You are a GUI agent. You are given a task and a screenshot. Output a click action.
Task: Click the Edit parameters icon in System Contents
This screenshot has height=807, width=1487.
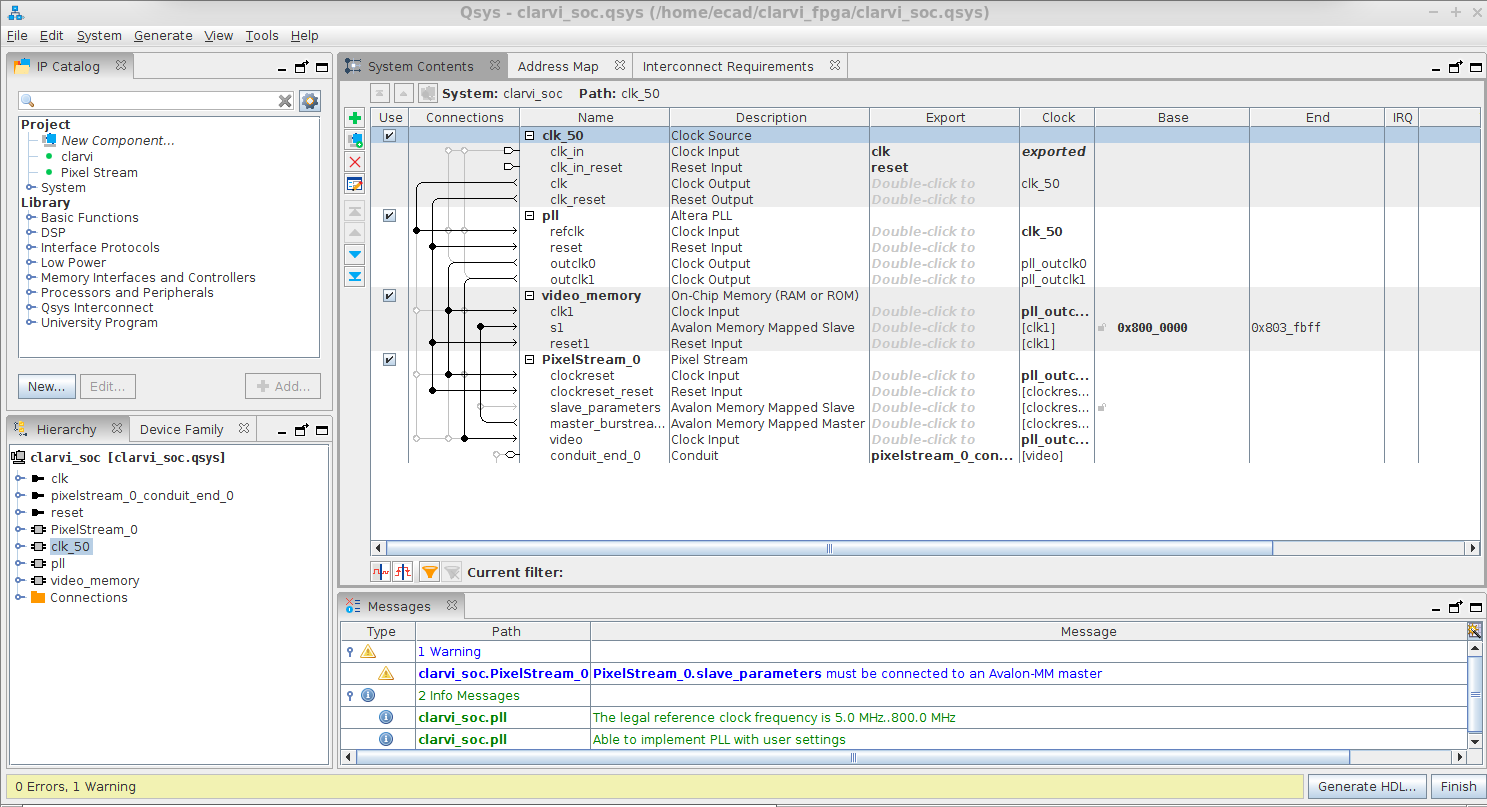(x=355, y=184)
